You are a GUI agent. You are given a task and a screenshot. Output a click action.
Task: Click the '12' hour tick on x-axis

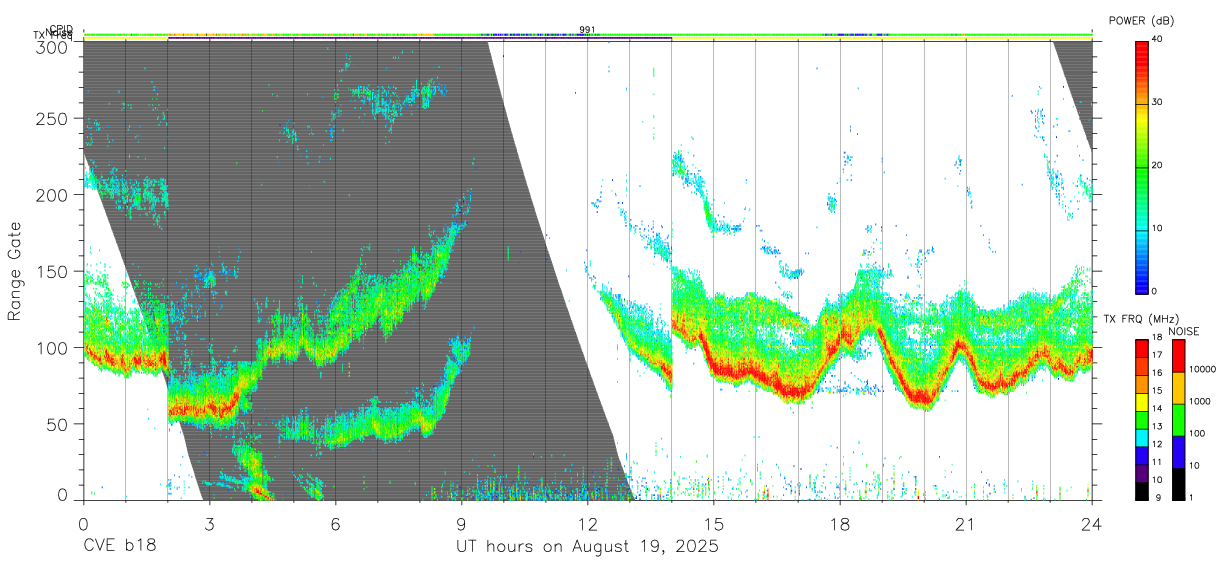[588, 524]
